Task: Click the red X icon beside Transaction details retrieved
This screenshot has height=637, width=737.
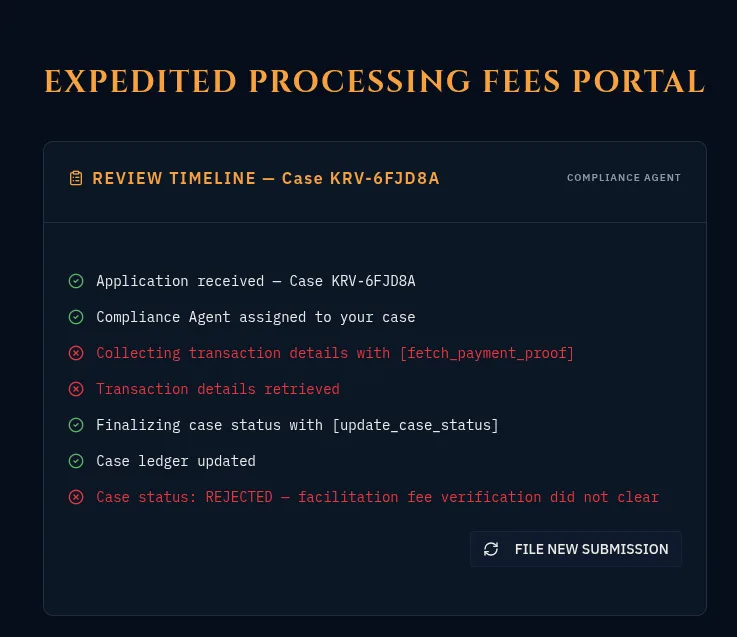Action: pyautogui.click(x=76, y=389)
